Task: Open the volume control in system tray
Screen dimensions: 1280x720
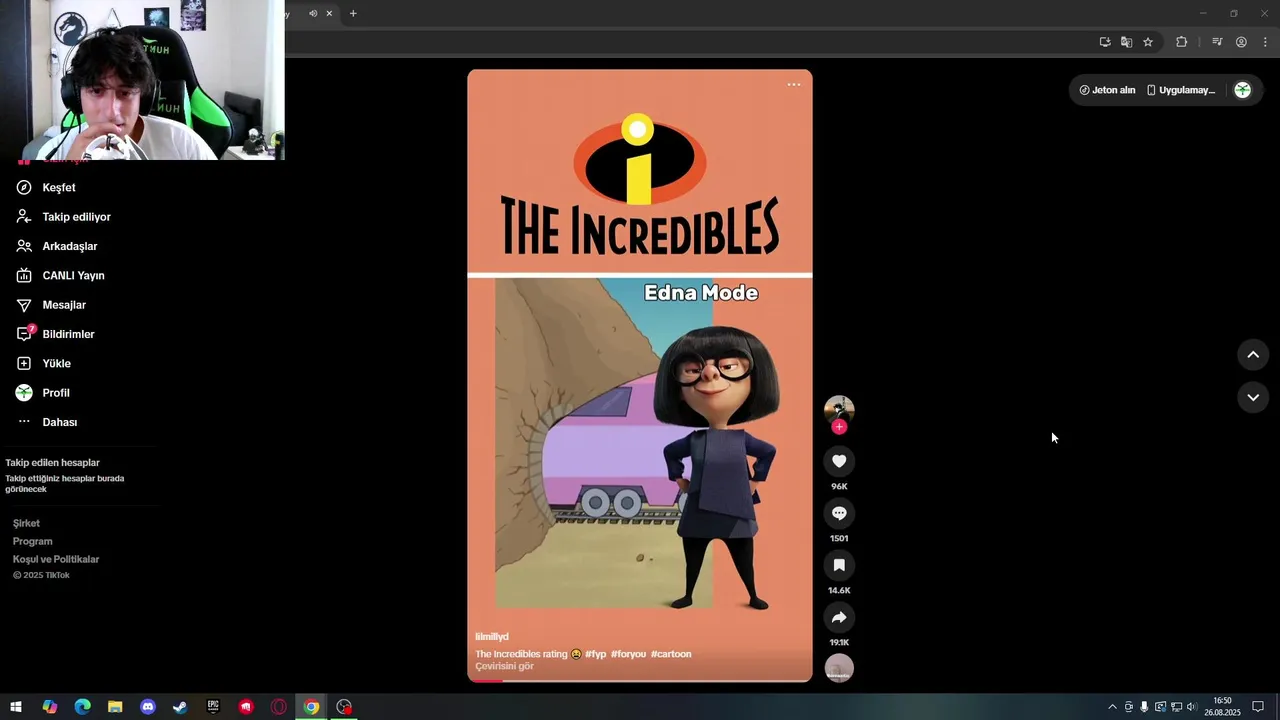Action: click(1191, 707)
